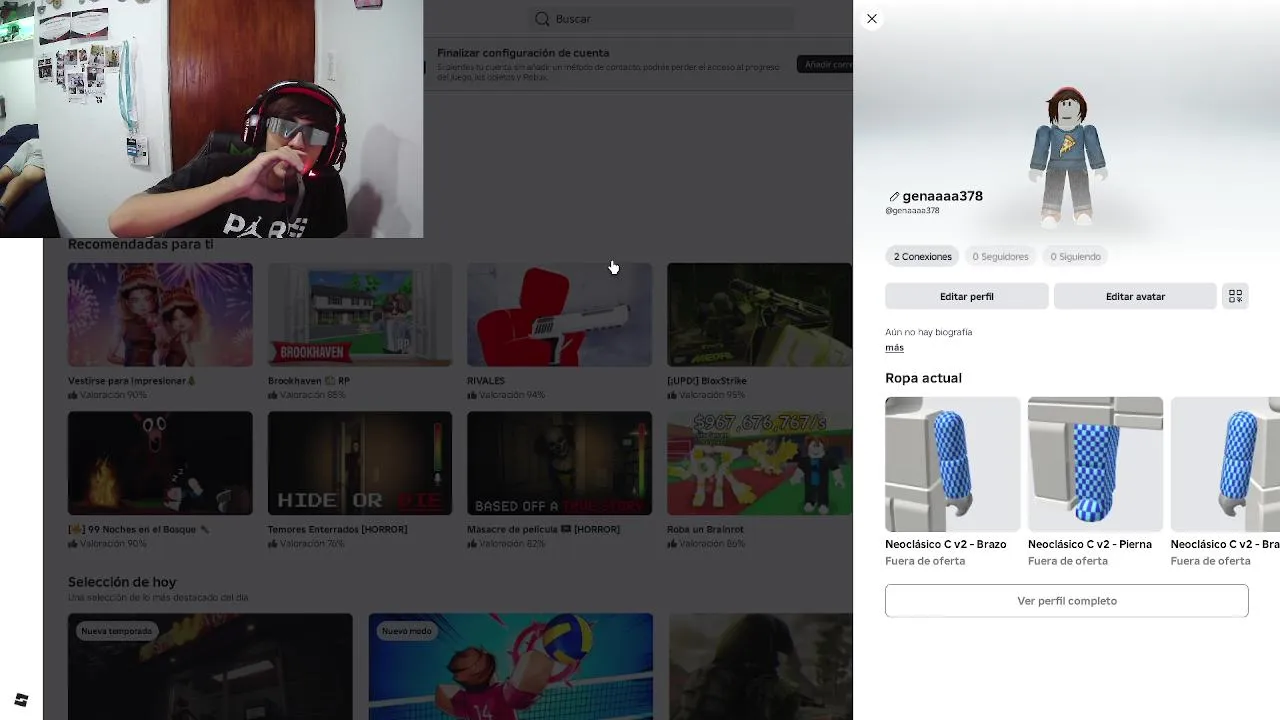Viewport: 1280px width, 720px height.
Task: Open the Nuevo modo volleyball card
Action: [510, 666]
